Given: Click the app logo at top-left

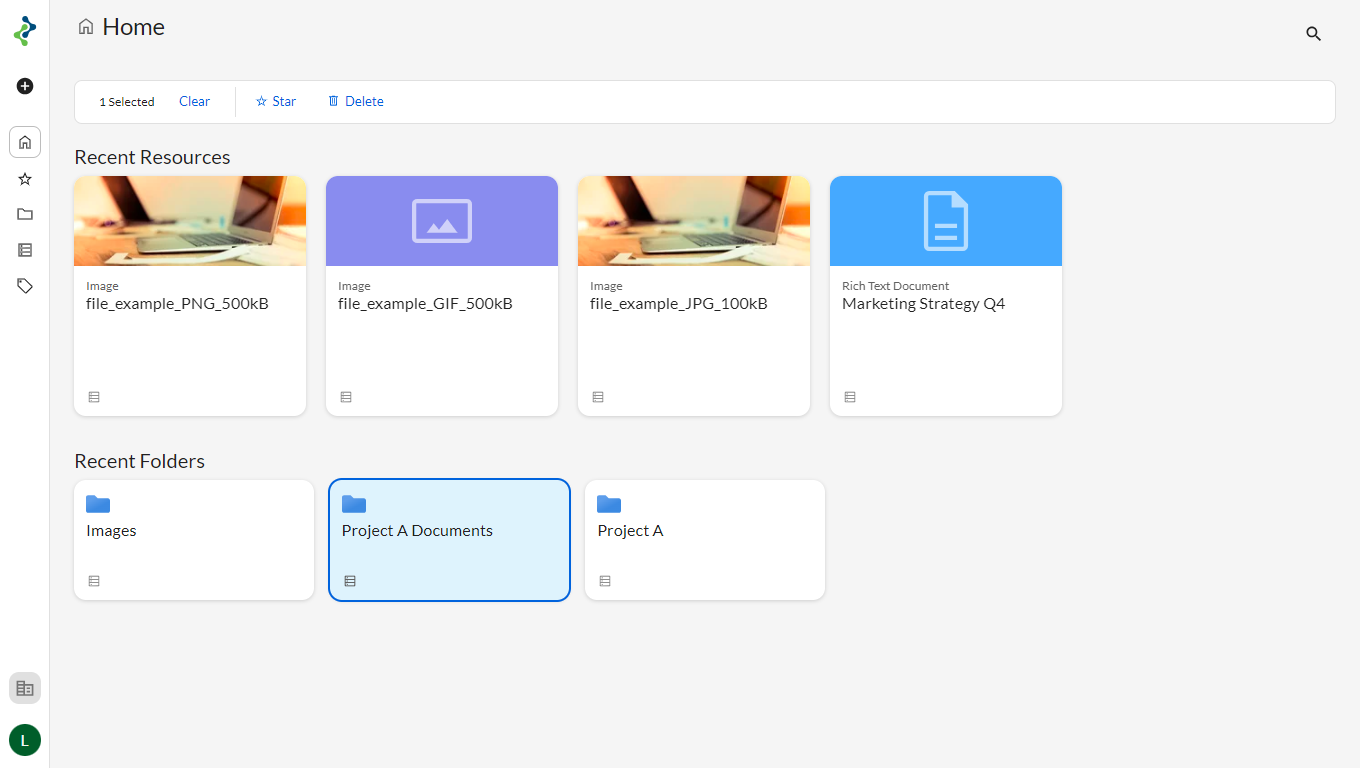Looking at the screenshot, I should 25,31.
